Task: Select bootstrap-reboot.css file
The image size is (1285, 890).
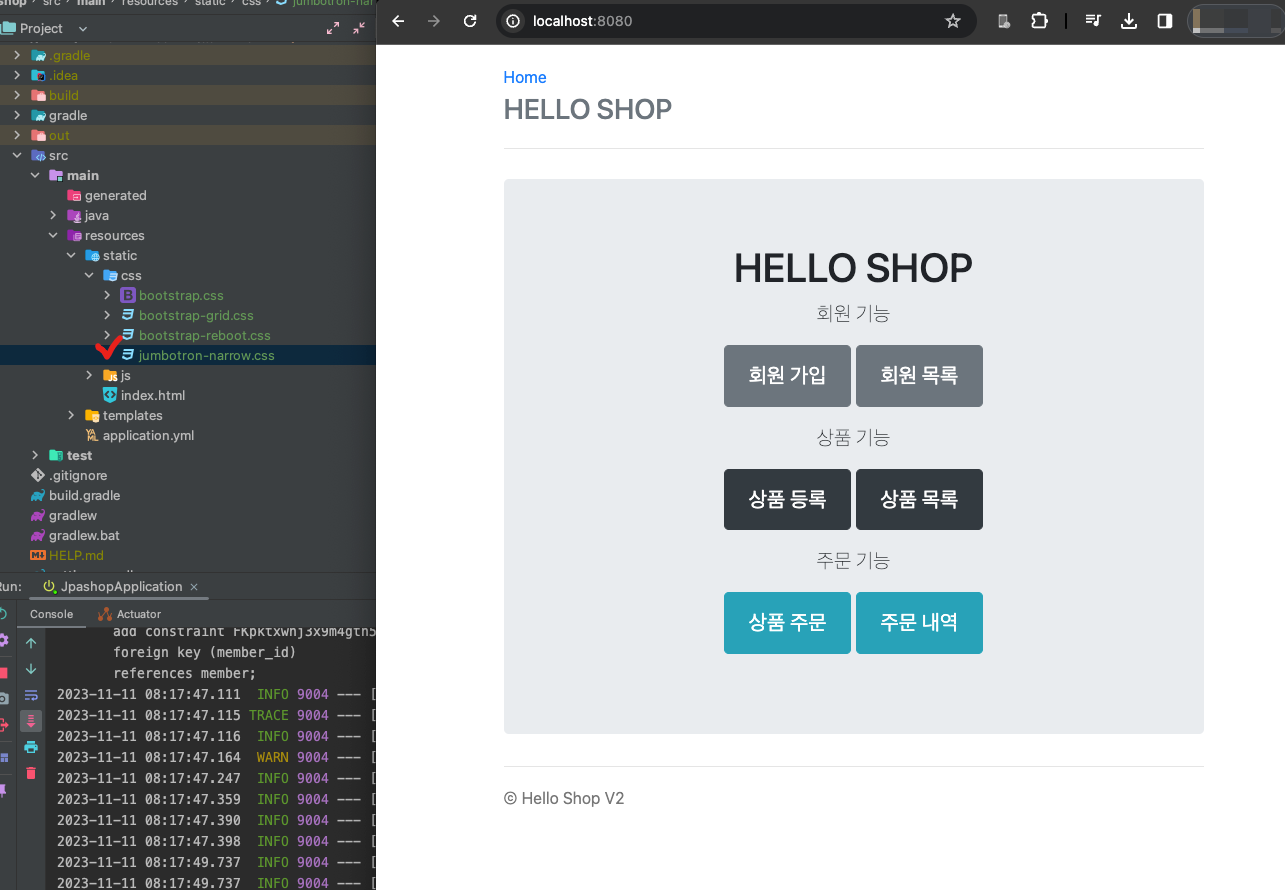Action: tap(205, 335)
